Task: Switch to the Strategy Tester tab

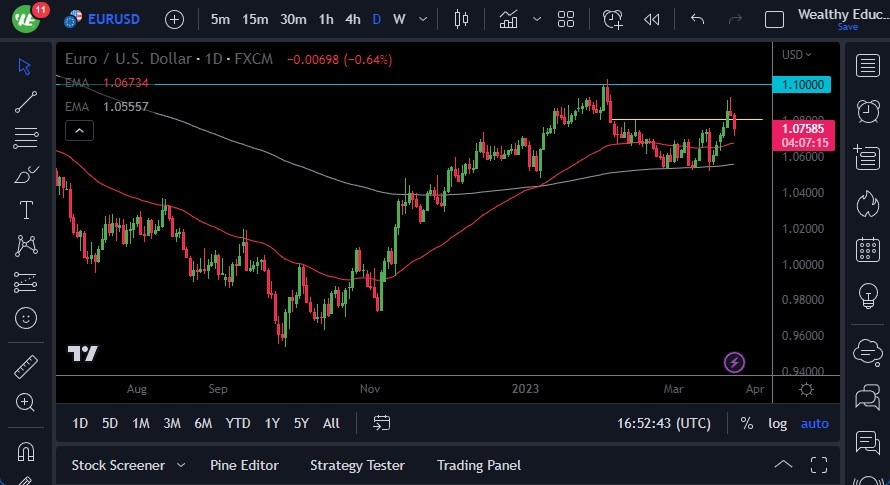Action: 357,465
